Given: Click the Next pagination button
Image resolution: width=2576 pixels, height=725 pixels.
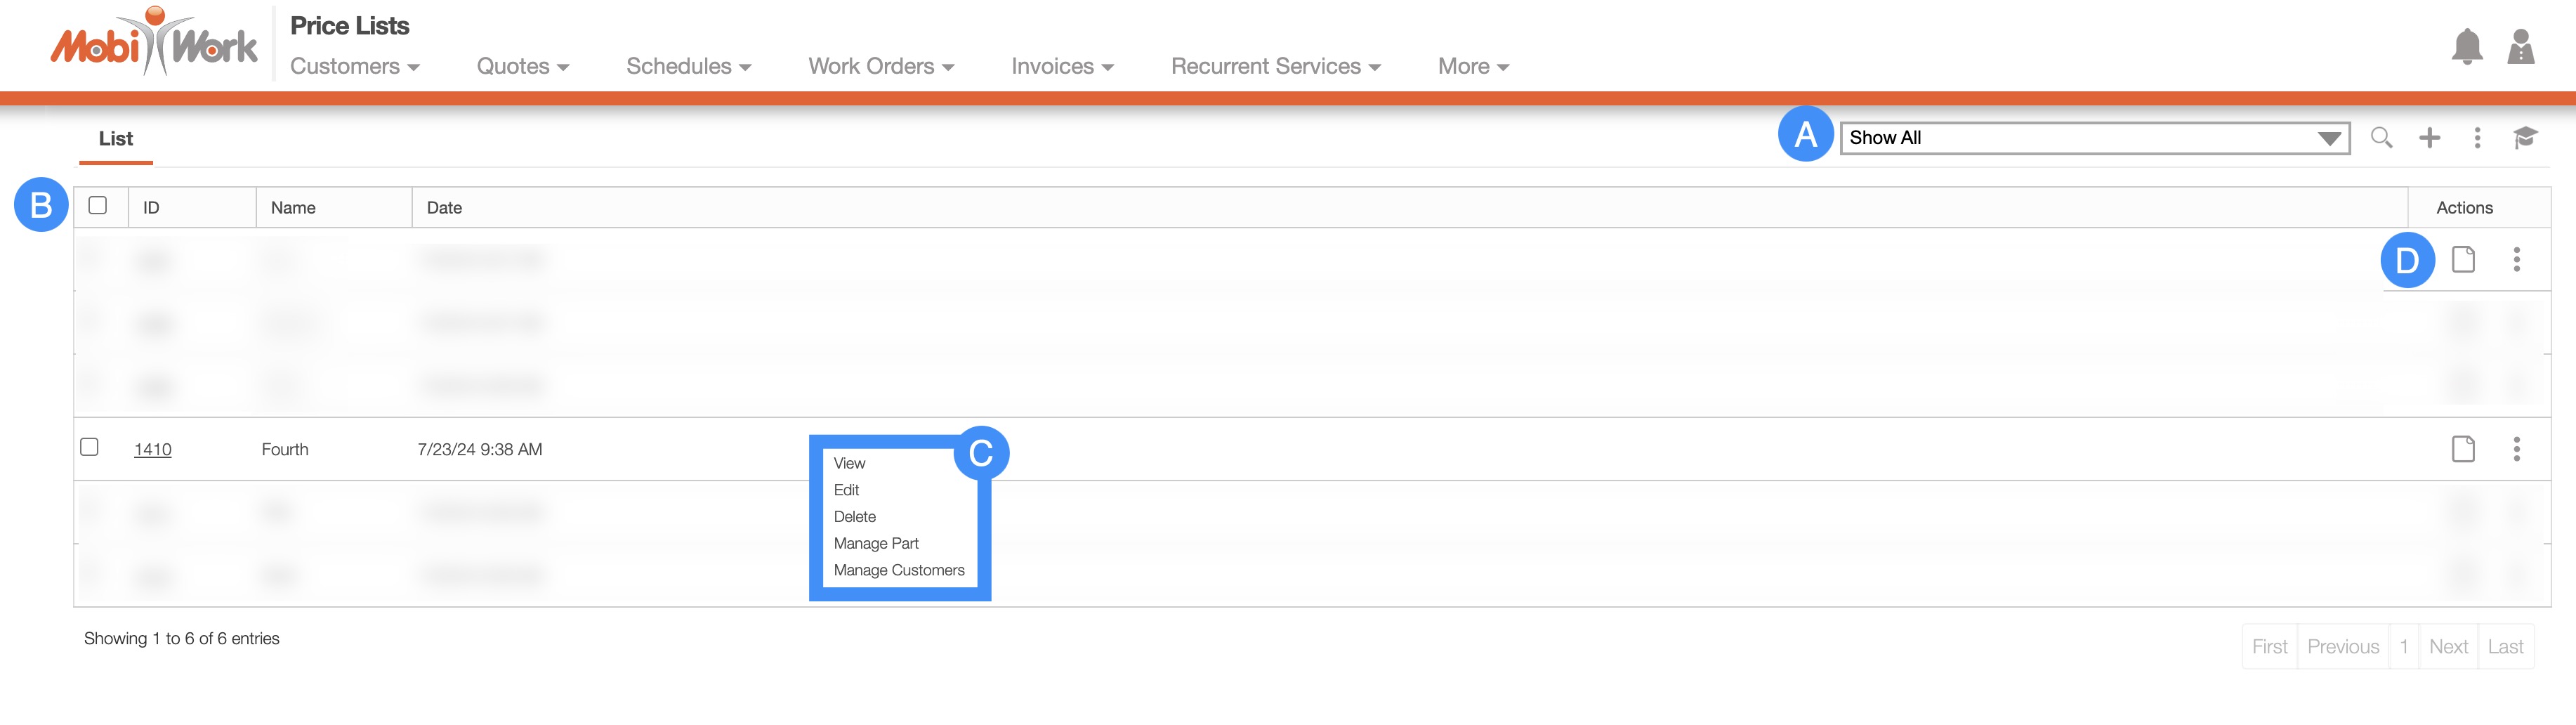Looking at the screenshot, I should (2447, 647).
